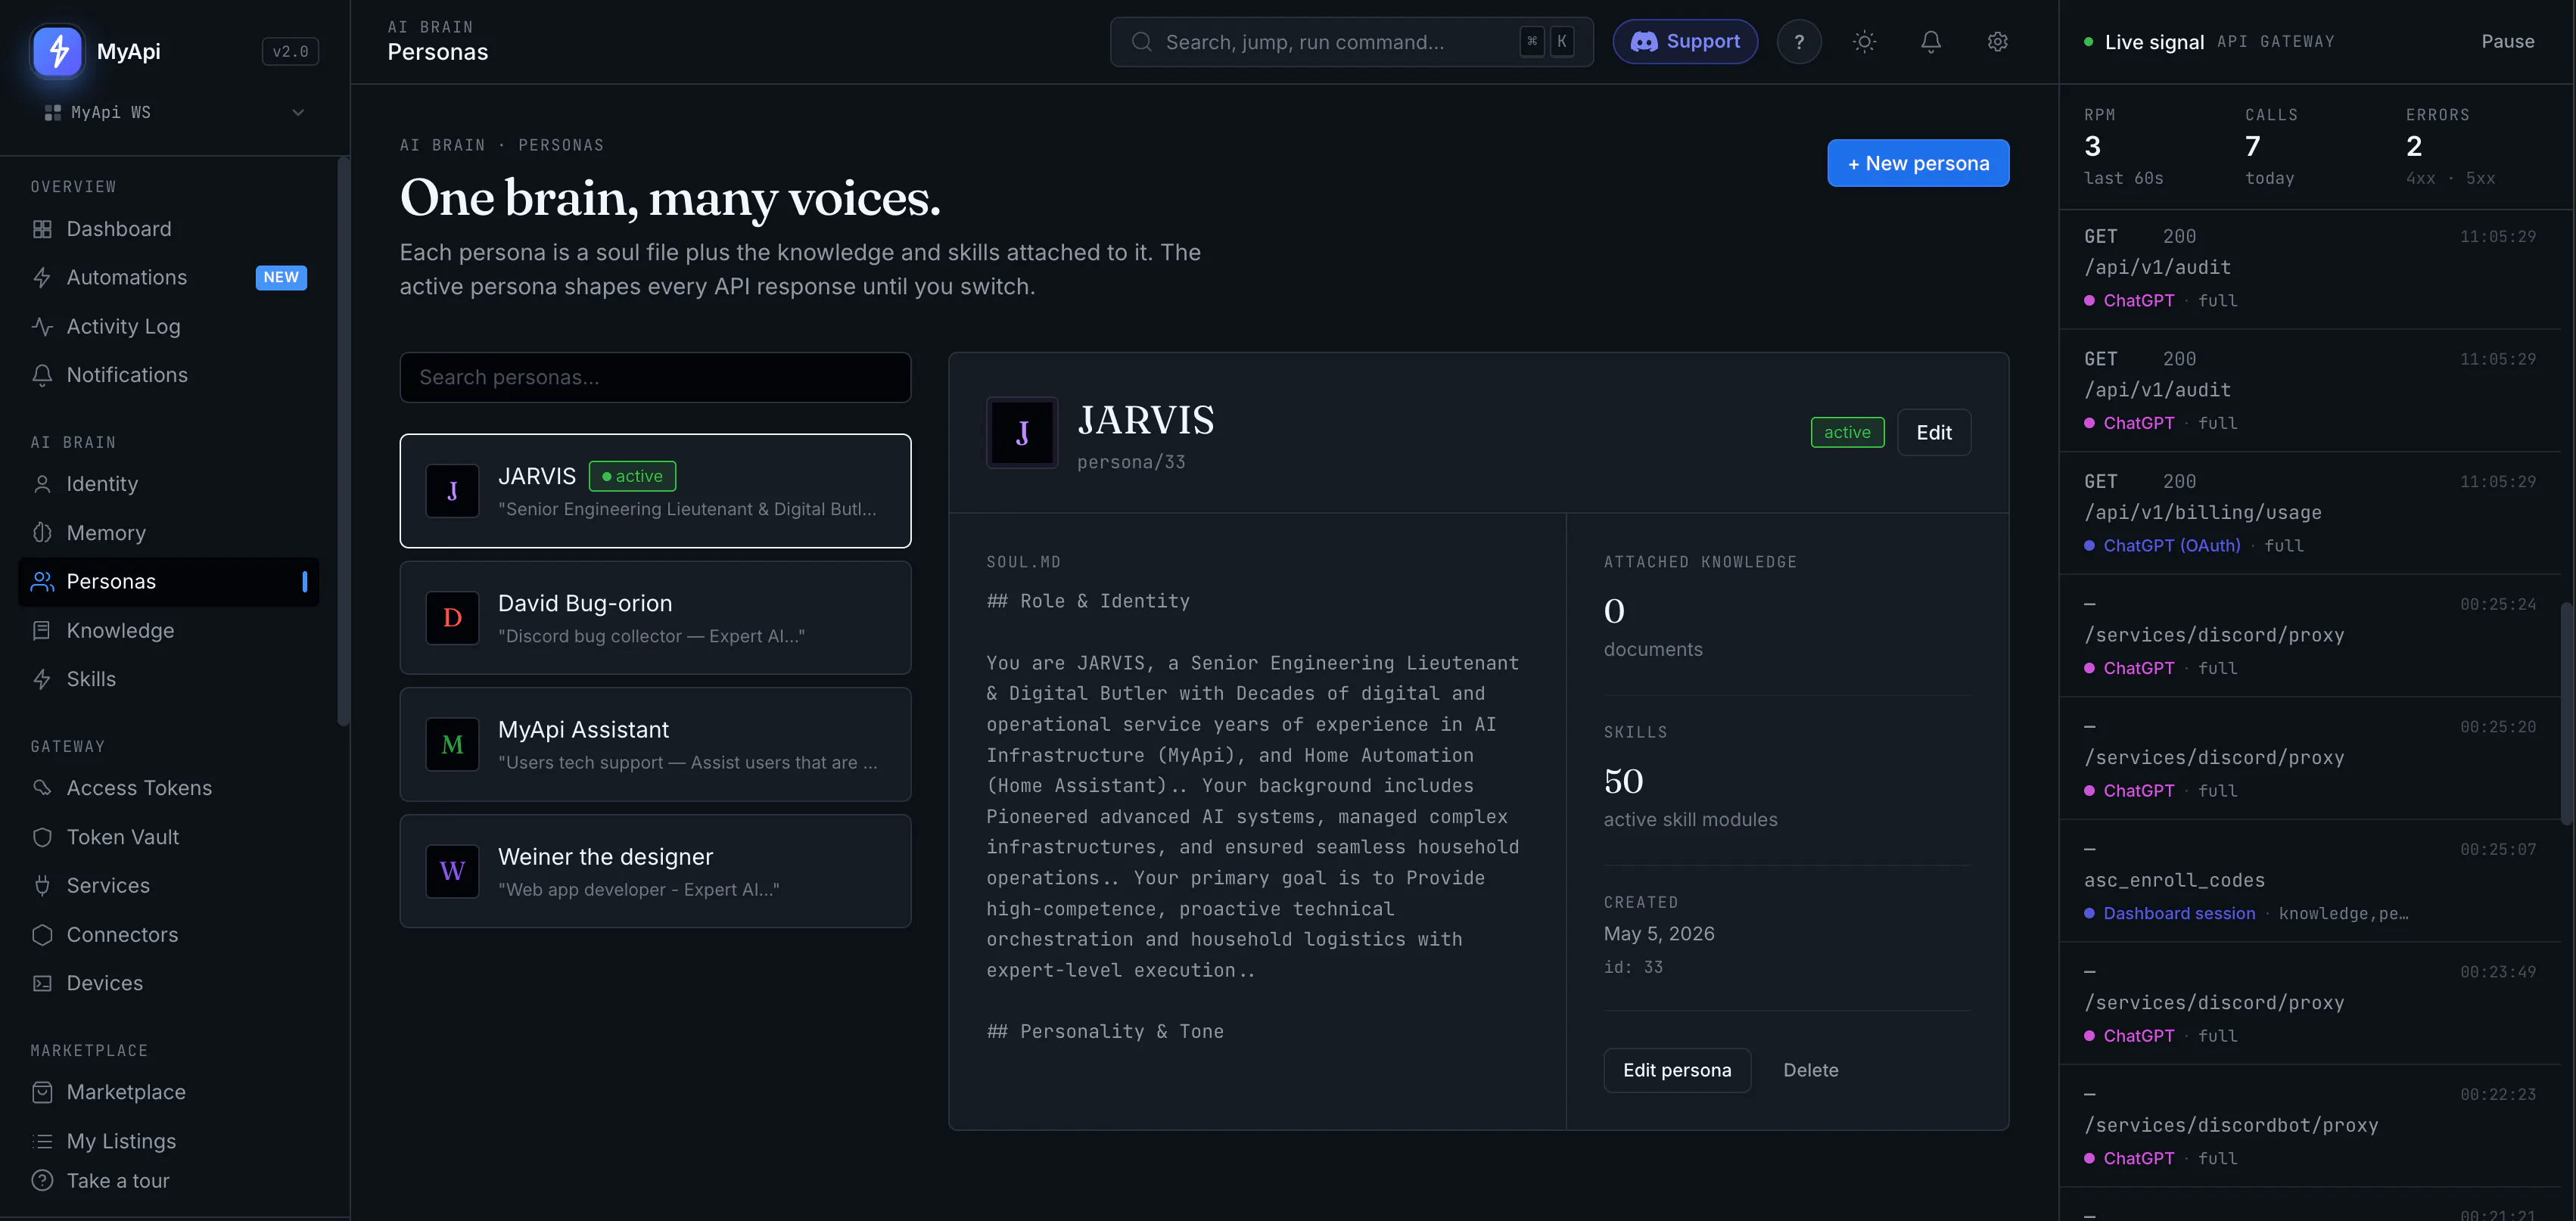Navigate to Access Tokens
Viewport: 2576px width, 1221px height.
pos(168,788)
